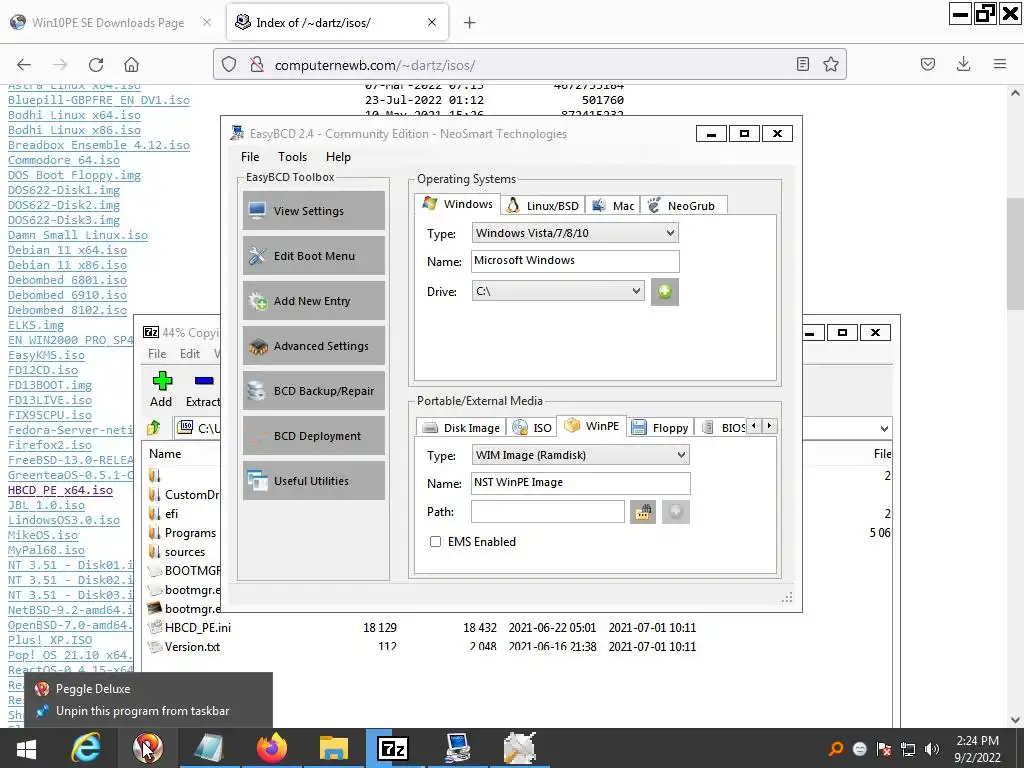
Task: Open EasyBCD File menu
Action: [x=249, y=157]
